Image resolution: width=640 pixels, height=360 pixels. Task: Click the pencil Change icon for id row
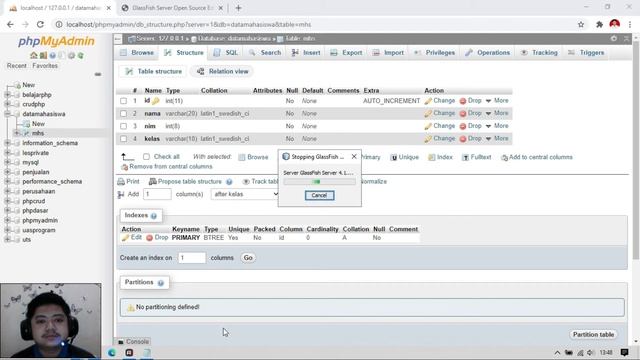428,101
